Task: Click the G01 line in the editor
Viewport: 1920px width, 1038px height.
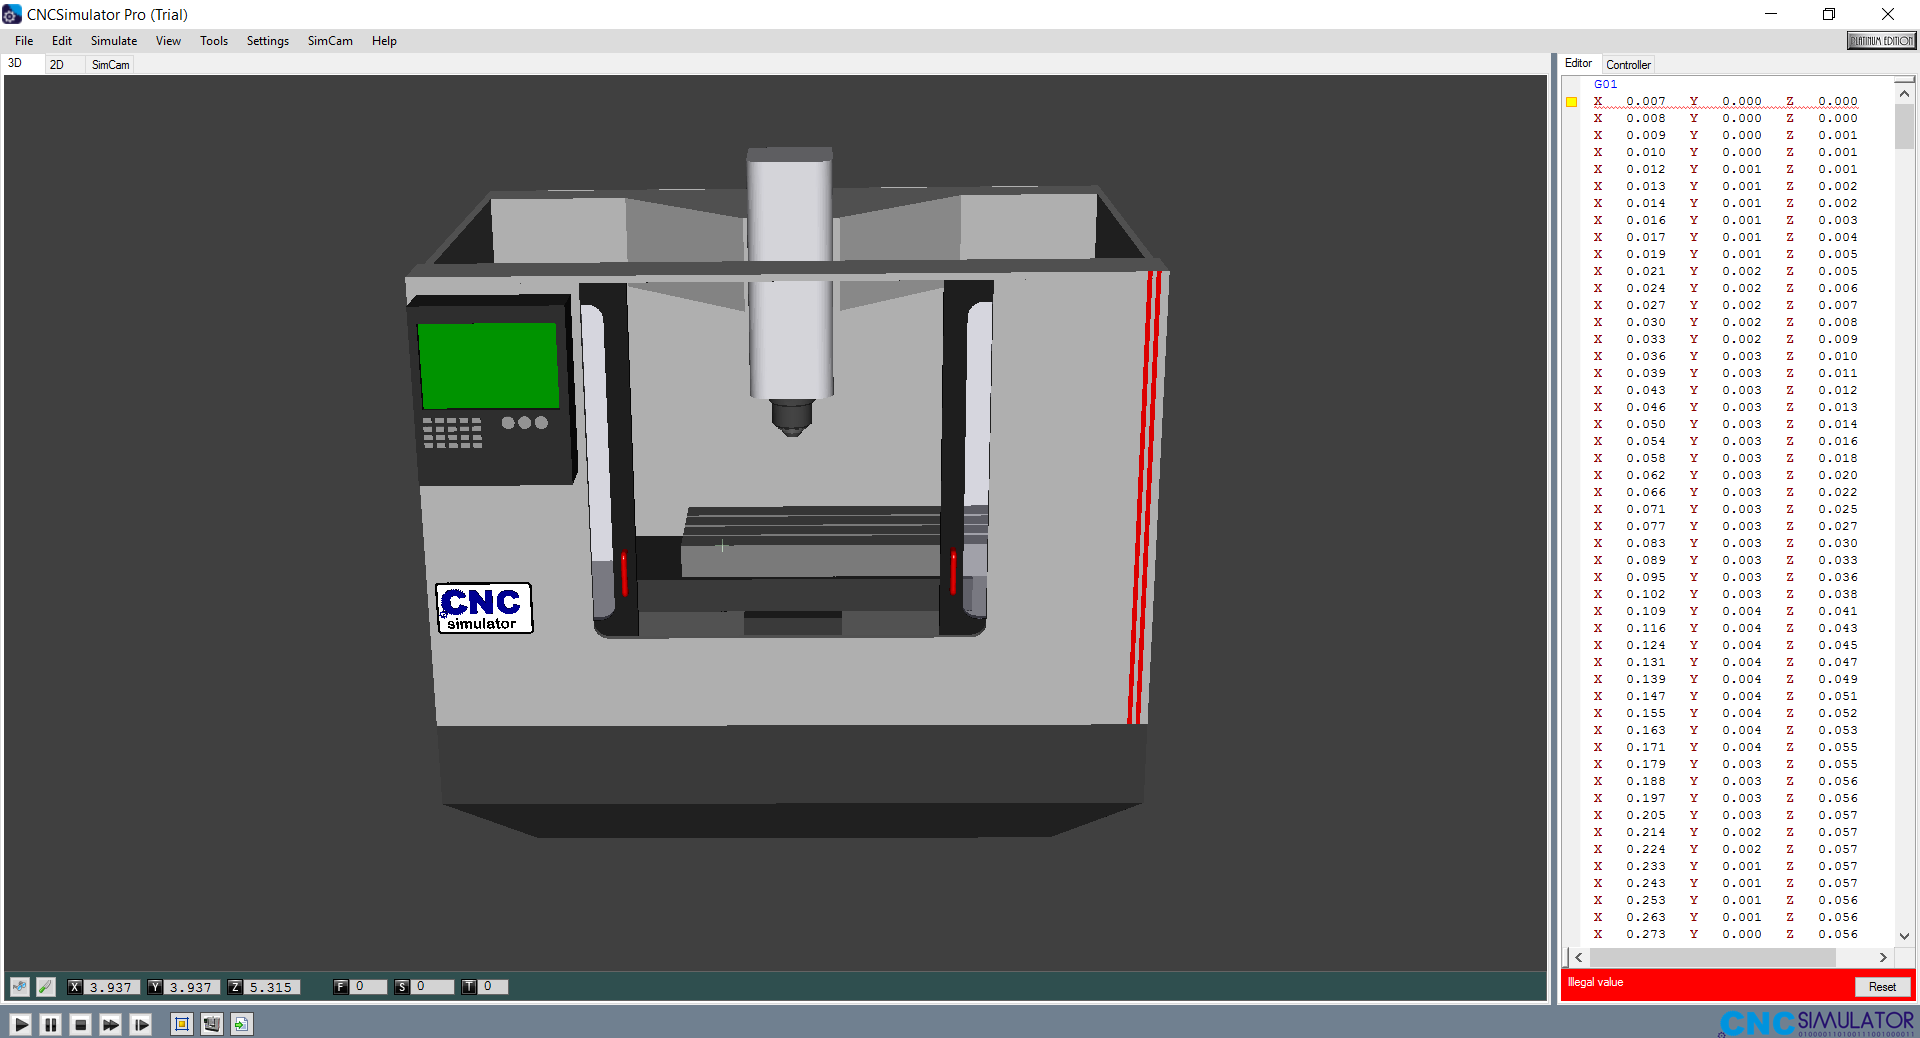Action: (x=1605, y=85)
